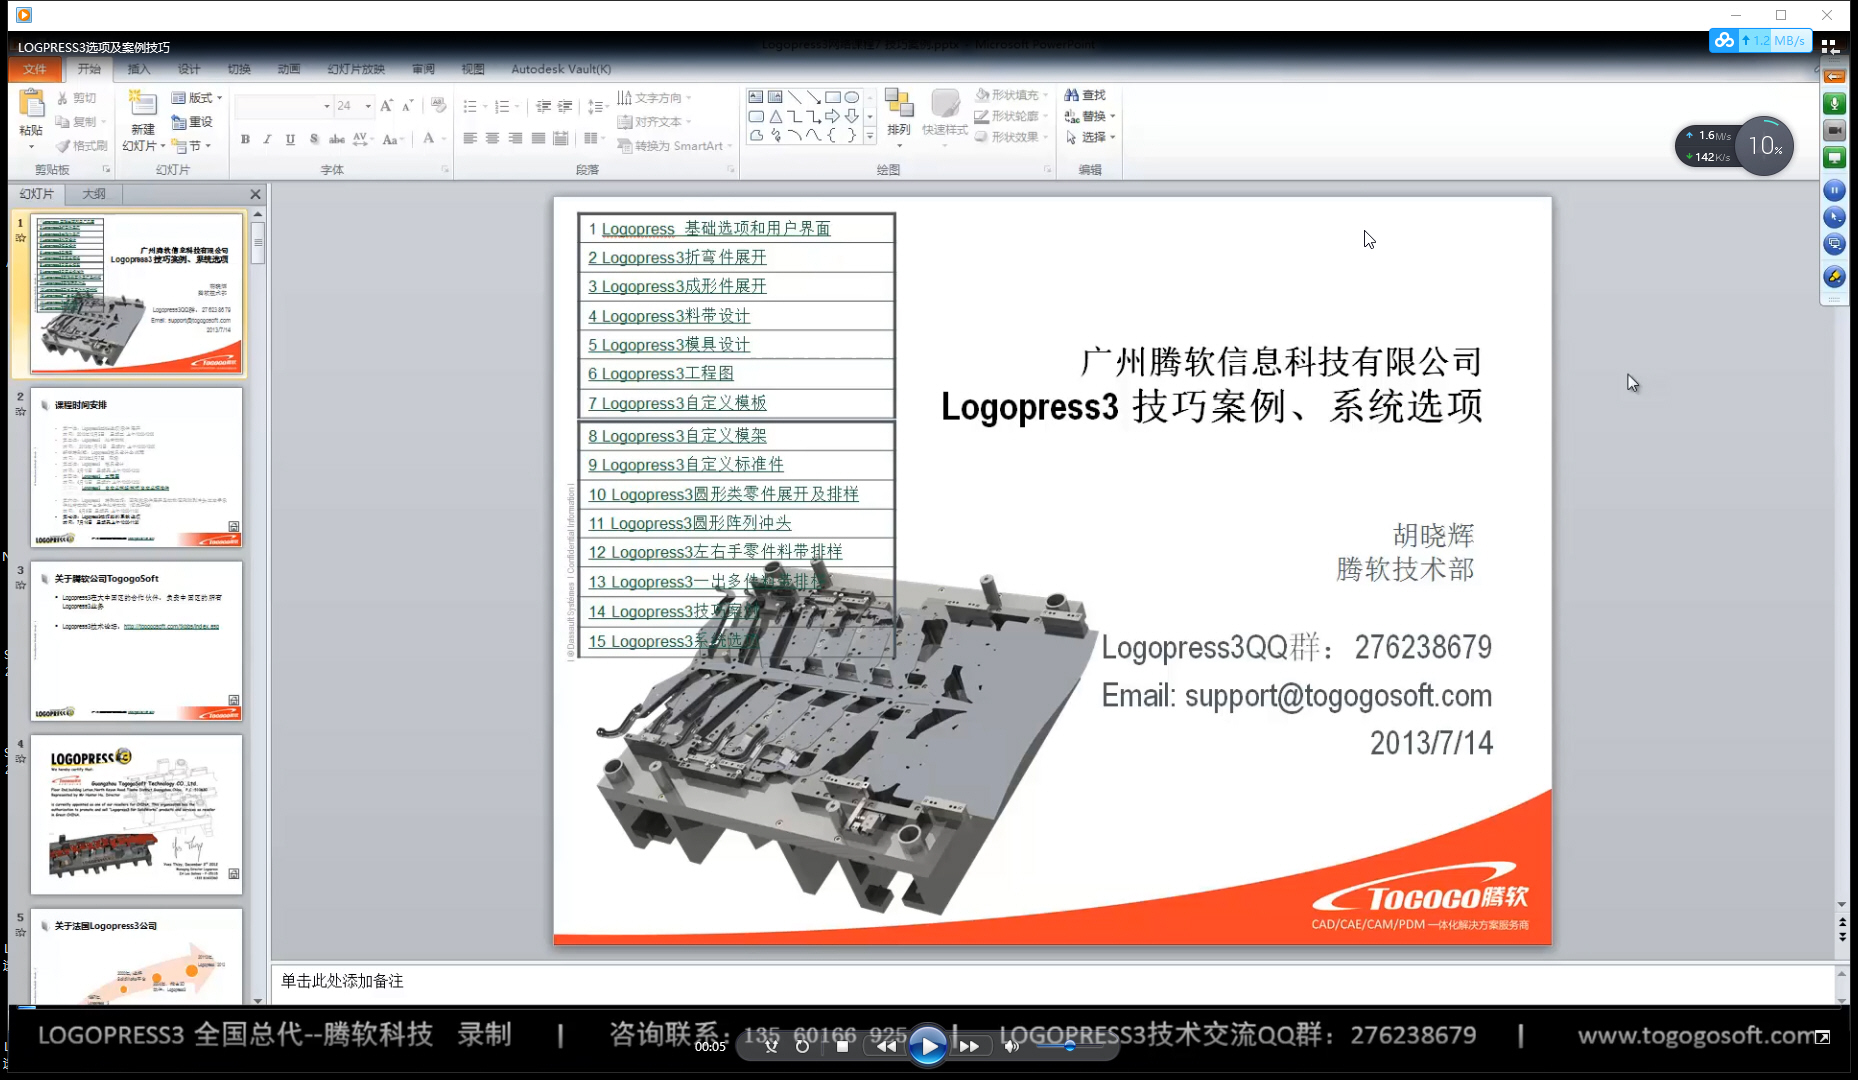
Task: Toggle Underline formatting
Action: [290, 139]
